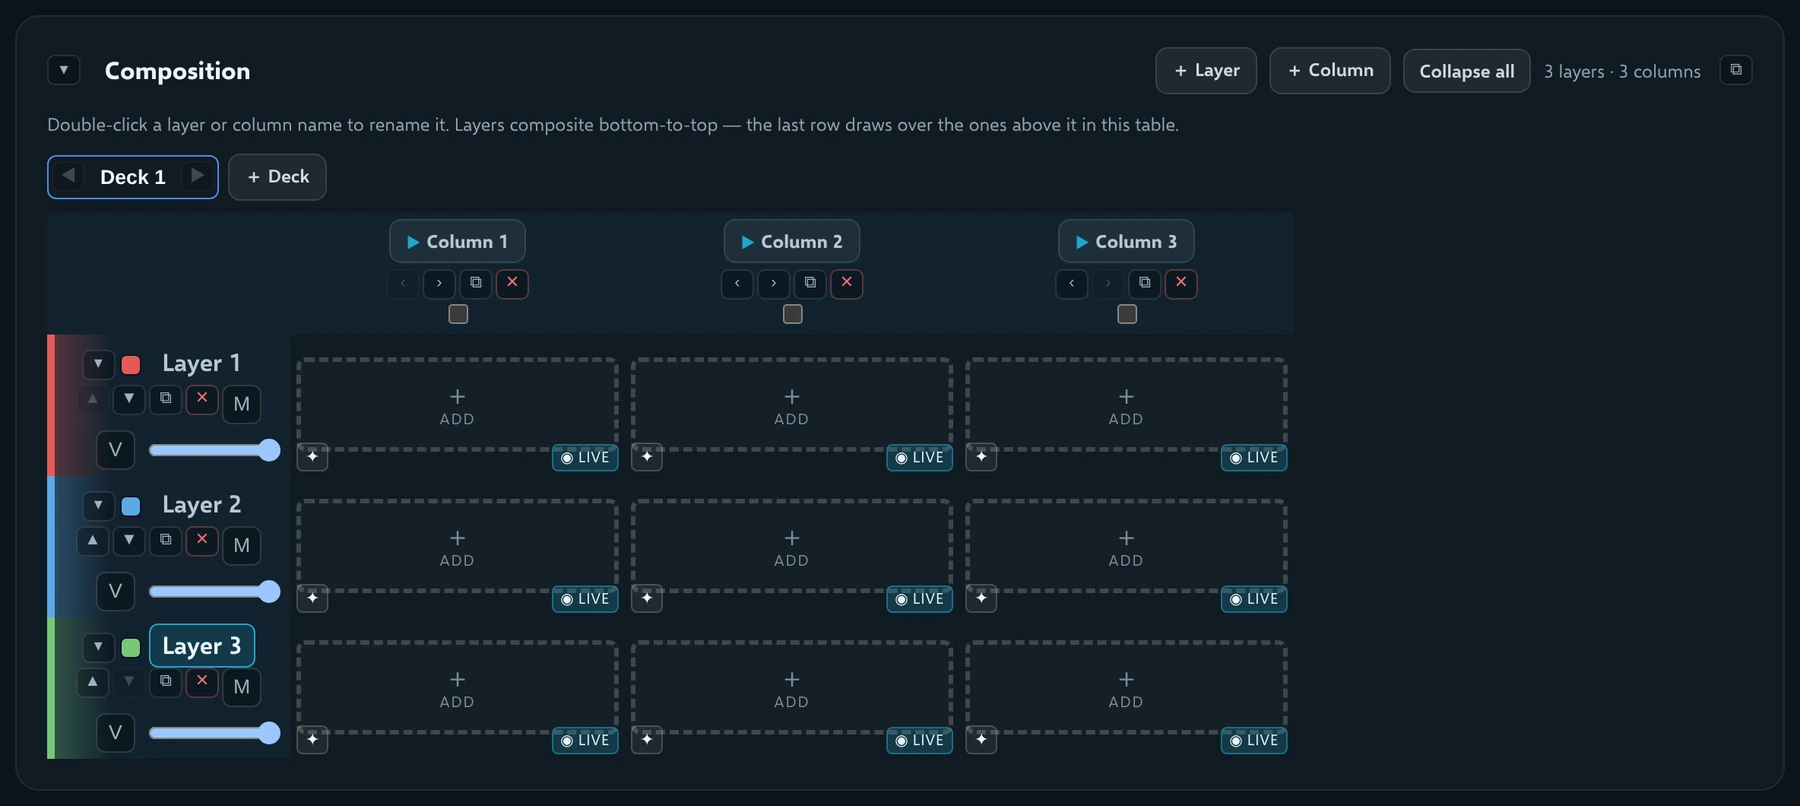
Task: Delete Layer 2 with the red X
Action: pos(202,540)
